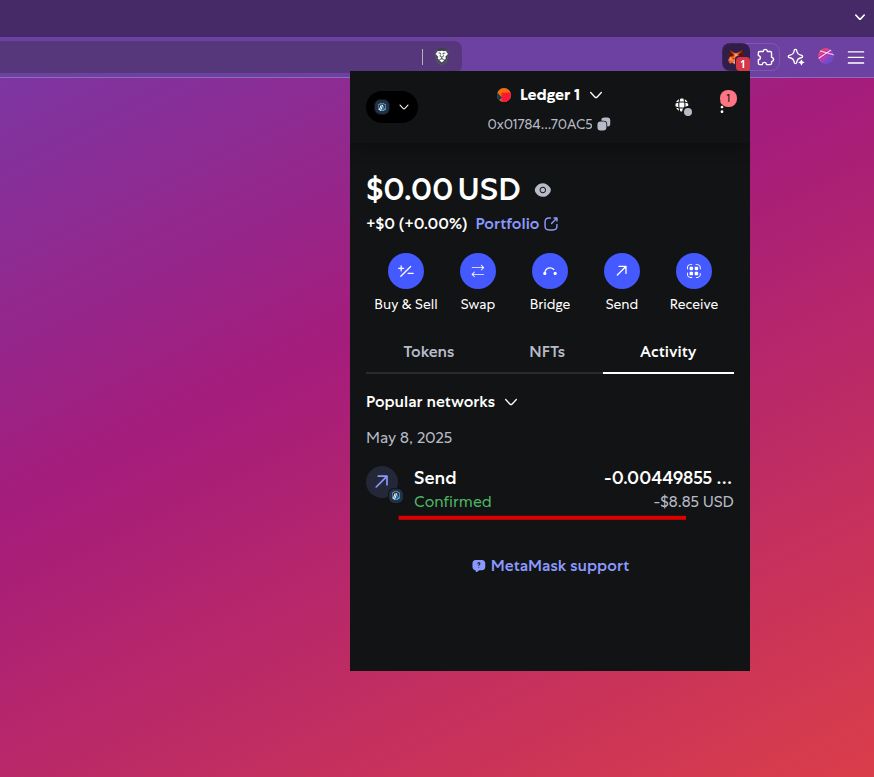This screenshot has height=777, width=874.
Task: Click the Confirmed status text
Action: pos(453,502)
